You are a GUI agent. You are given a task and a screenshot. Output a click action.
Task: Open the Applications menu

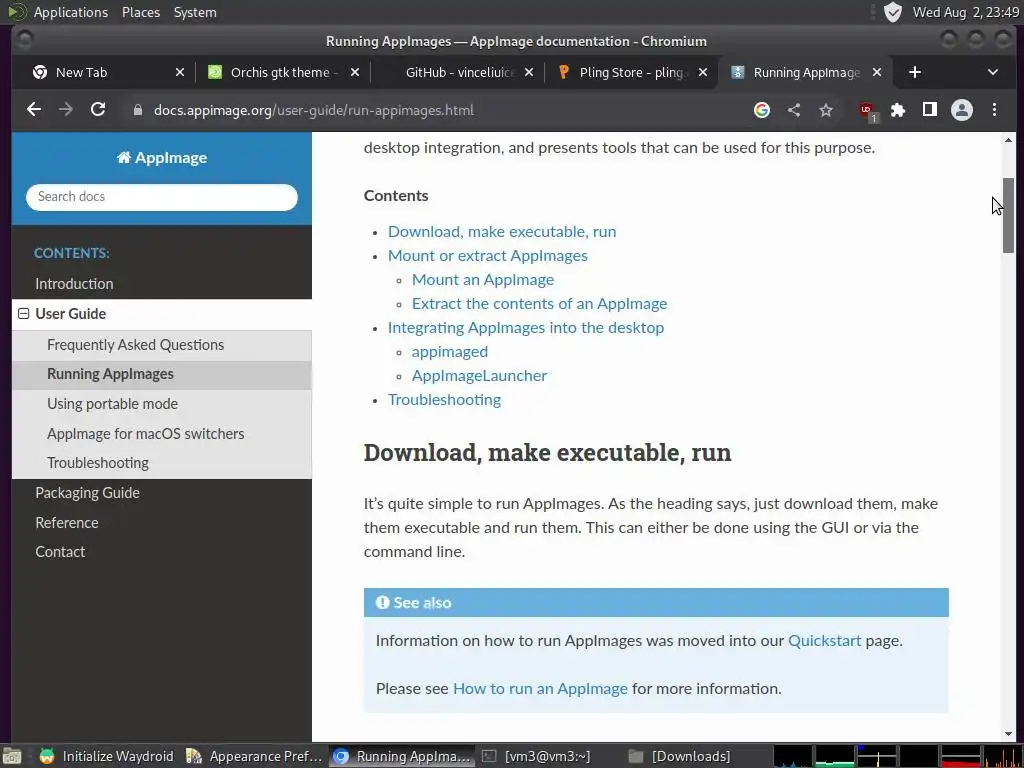pos(71,12)
